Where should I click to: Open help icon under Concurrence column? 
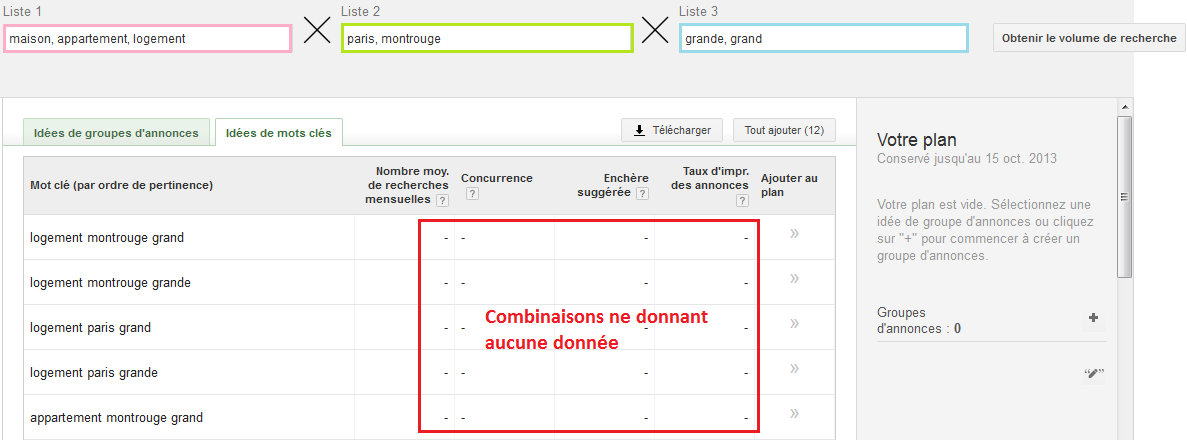pos(472,194)
